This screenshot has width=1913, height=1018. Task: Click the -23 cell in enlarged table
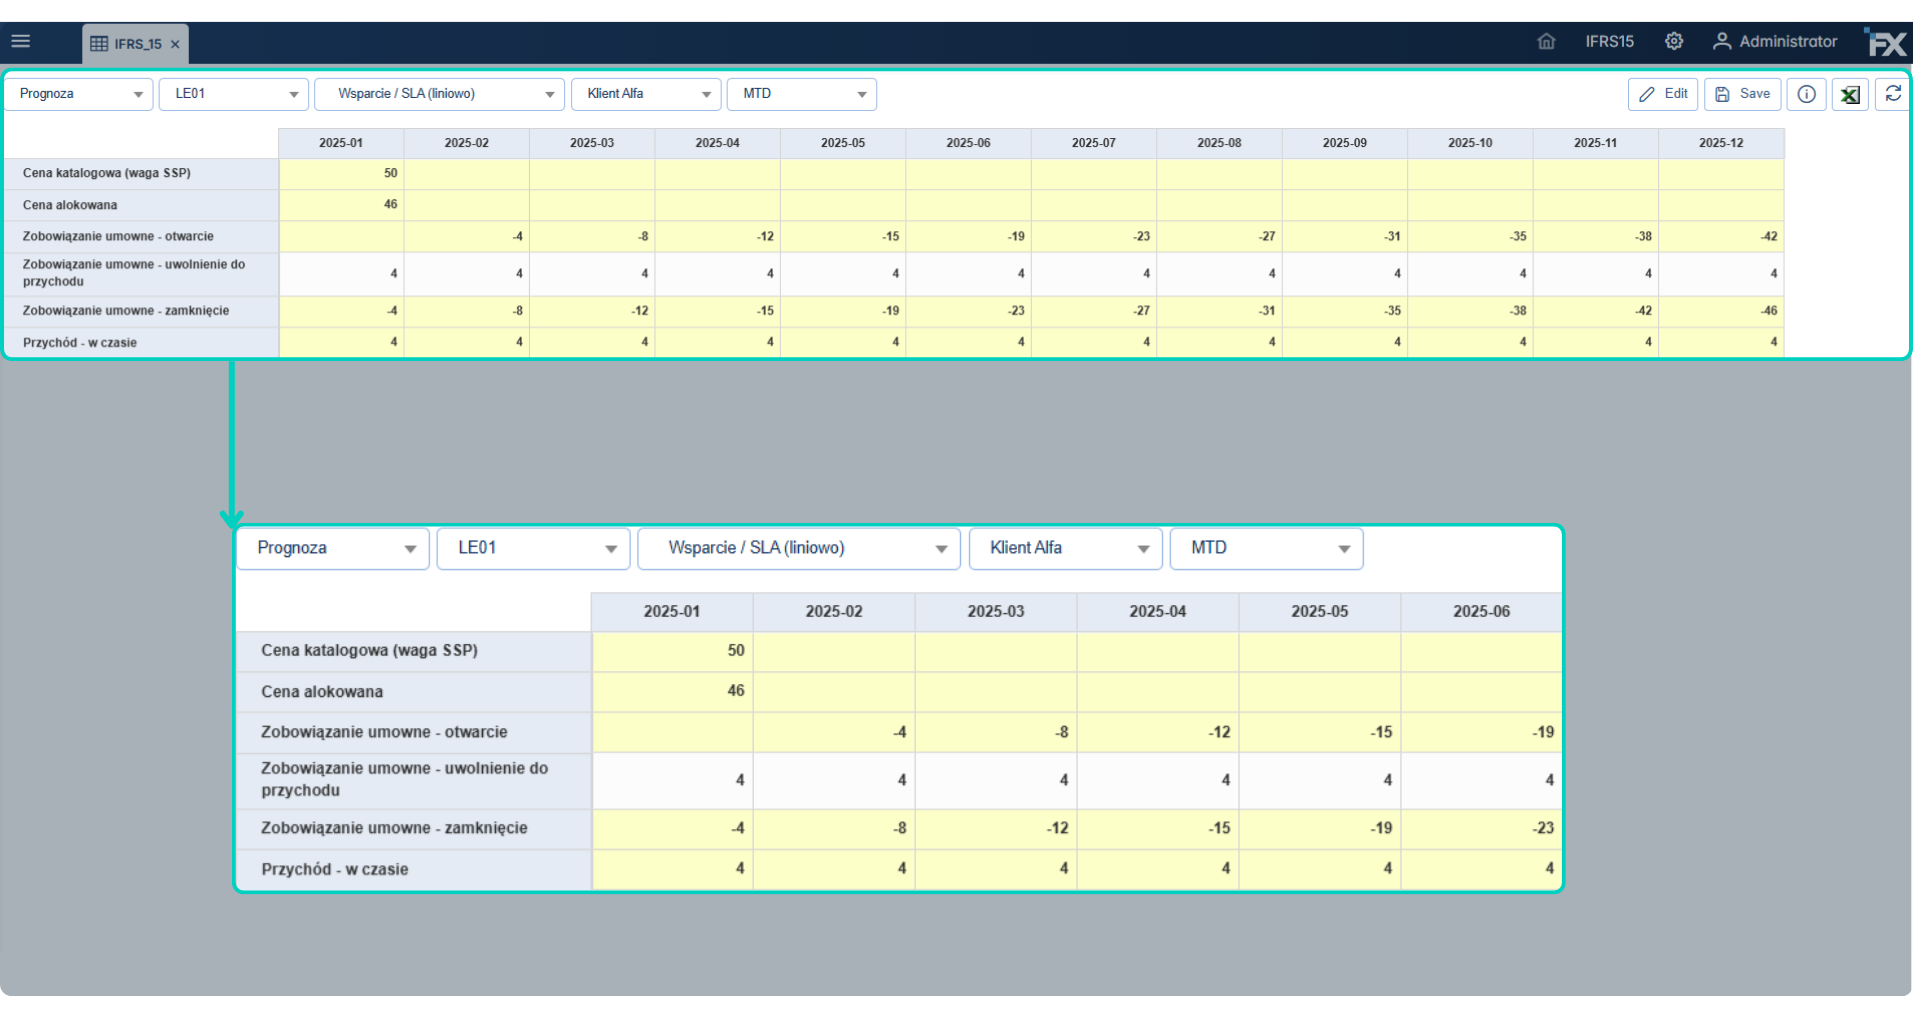1481,829
